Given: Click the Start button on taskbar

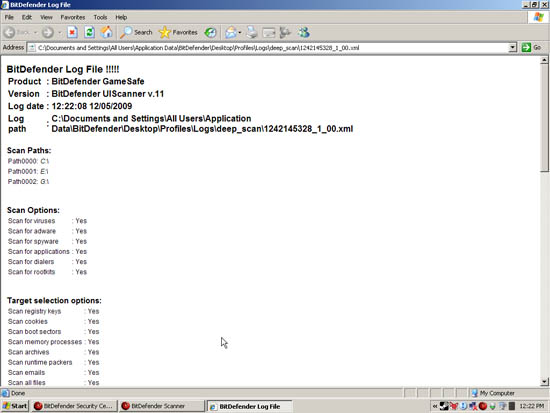Looking at the screenshot, I should click(x=14, y=406).
